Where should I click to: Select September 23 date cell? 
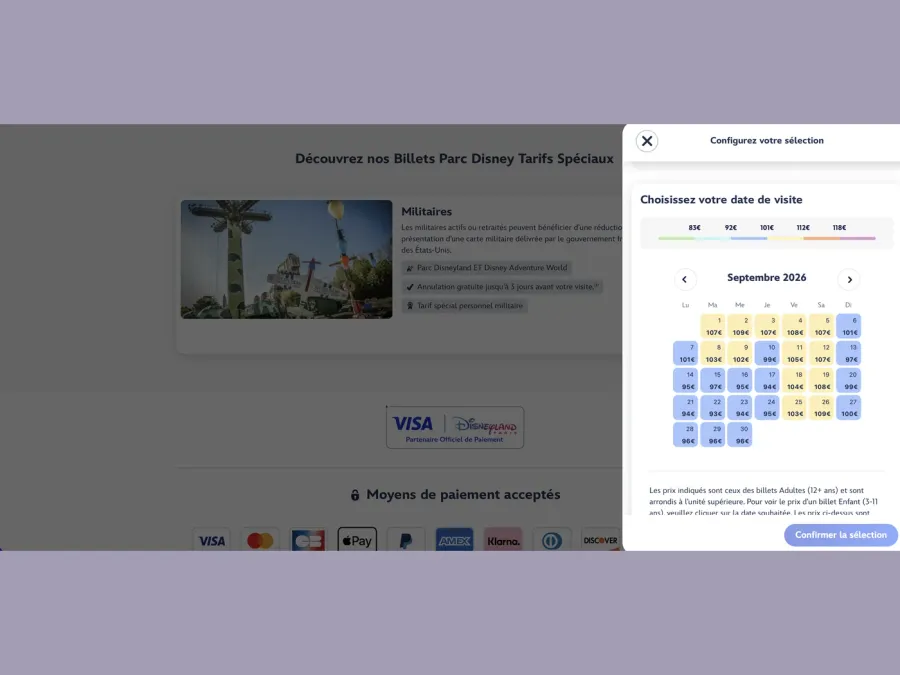740,408
